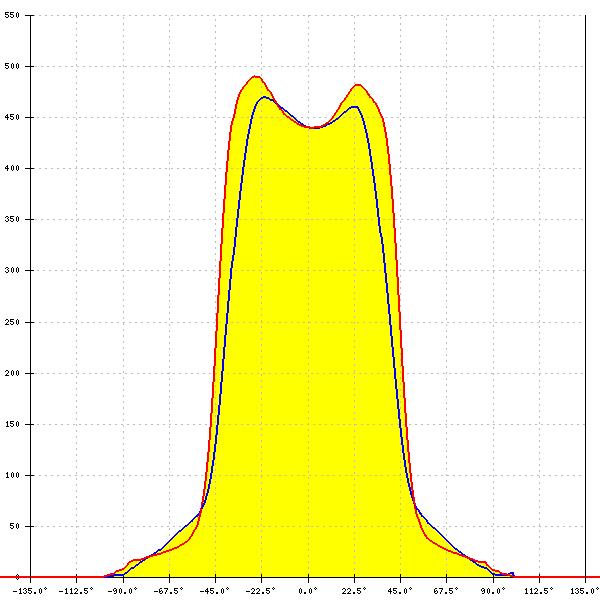Click the red curve's left peak near -22.5°

click(x=256, y=77)
